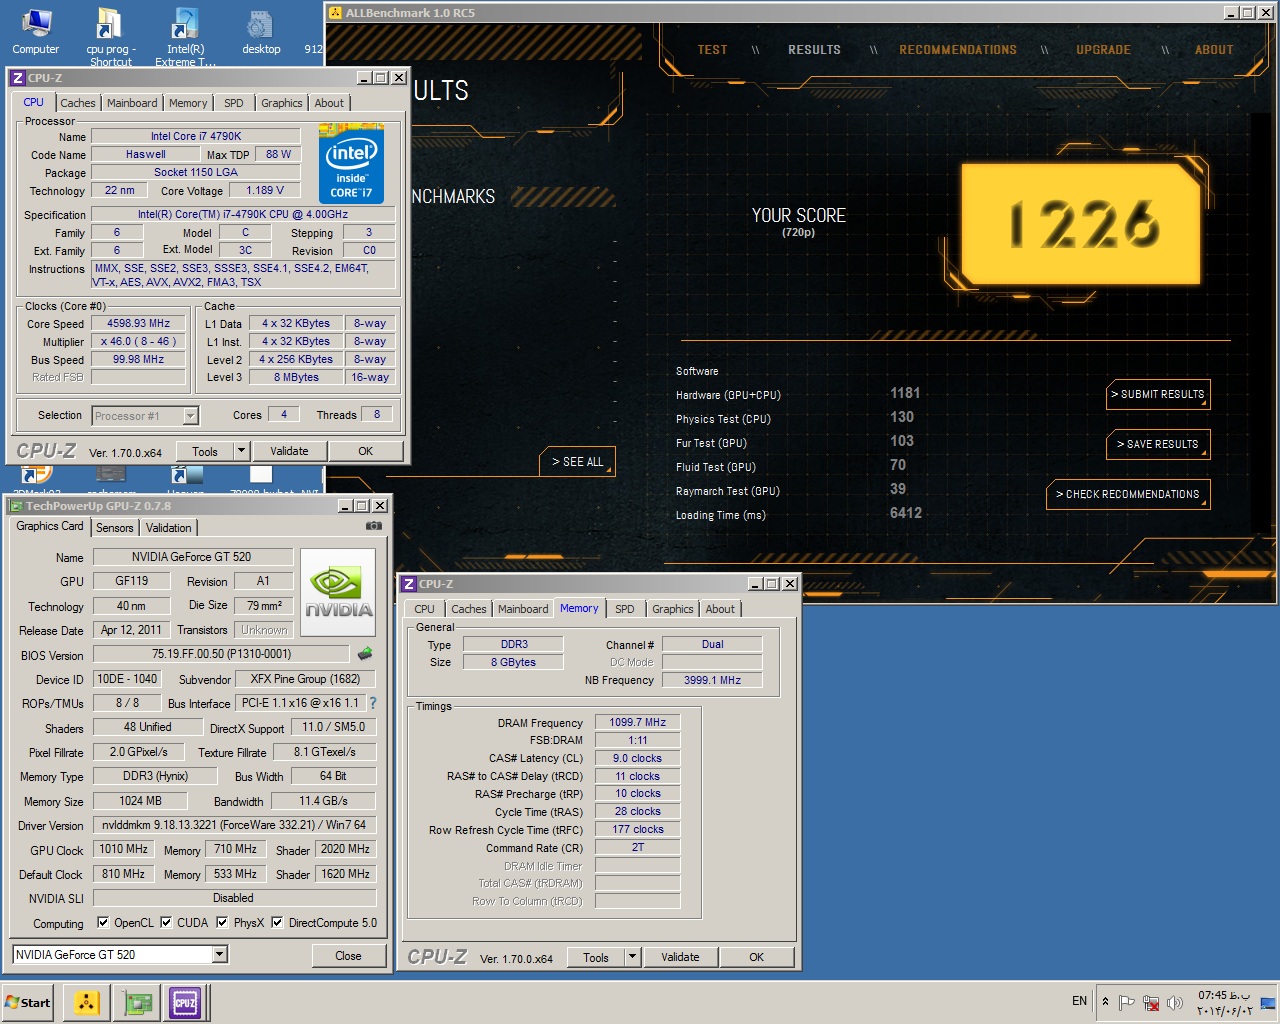Viewport: 1280px width, 1024px height.
Task: Toggle the DirectCompute 5.0 checkbox
Action: pyautogui.click(x=277, y=922)
